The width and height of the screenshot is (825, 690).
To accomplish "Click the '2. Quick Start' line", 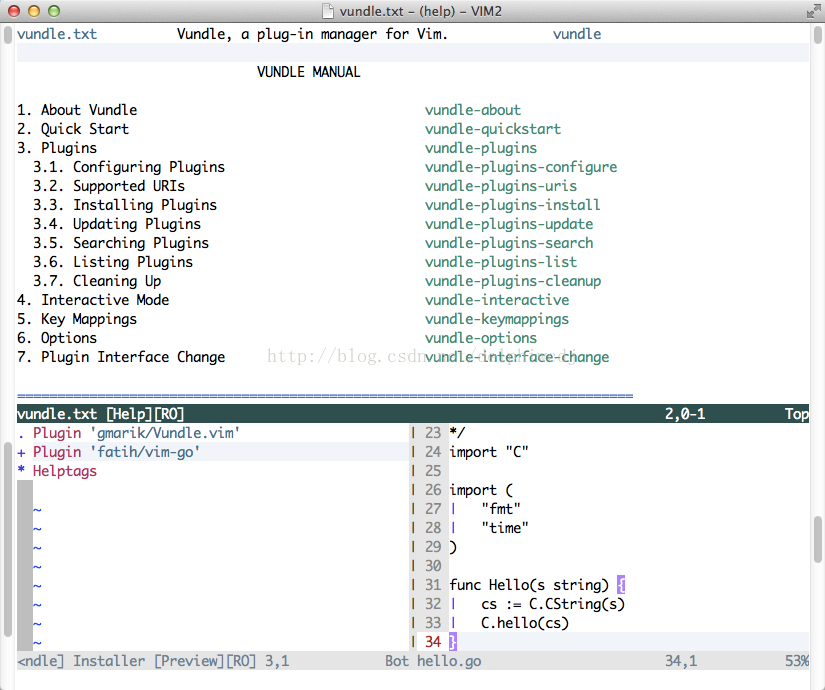I will coord(73,129).
